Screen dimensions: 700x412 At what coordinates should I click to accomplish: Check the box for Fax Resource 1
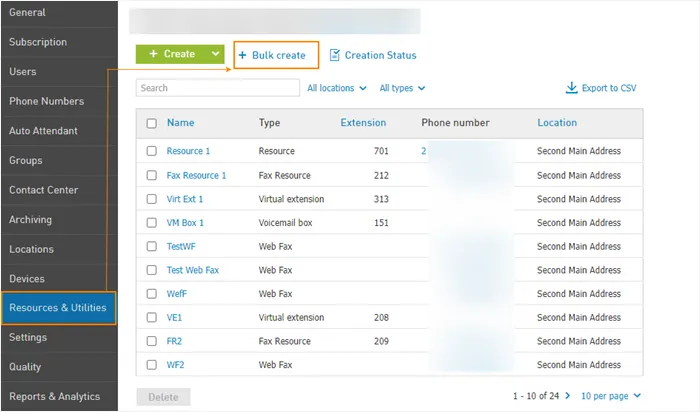(x=152, y=175)
